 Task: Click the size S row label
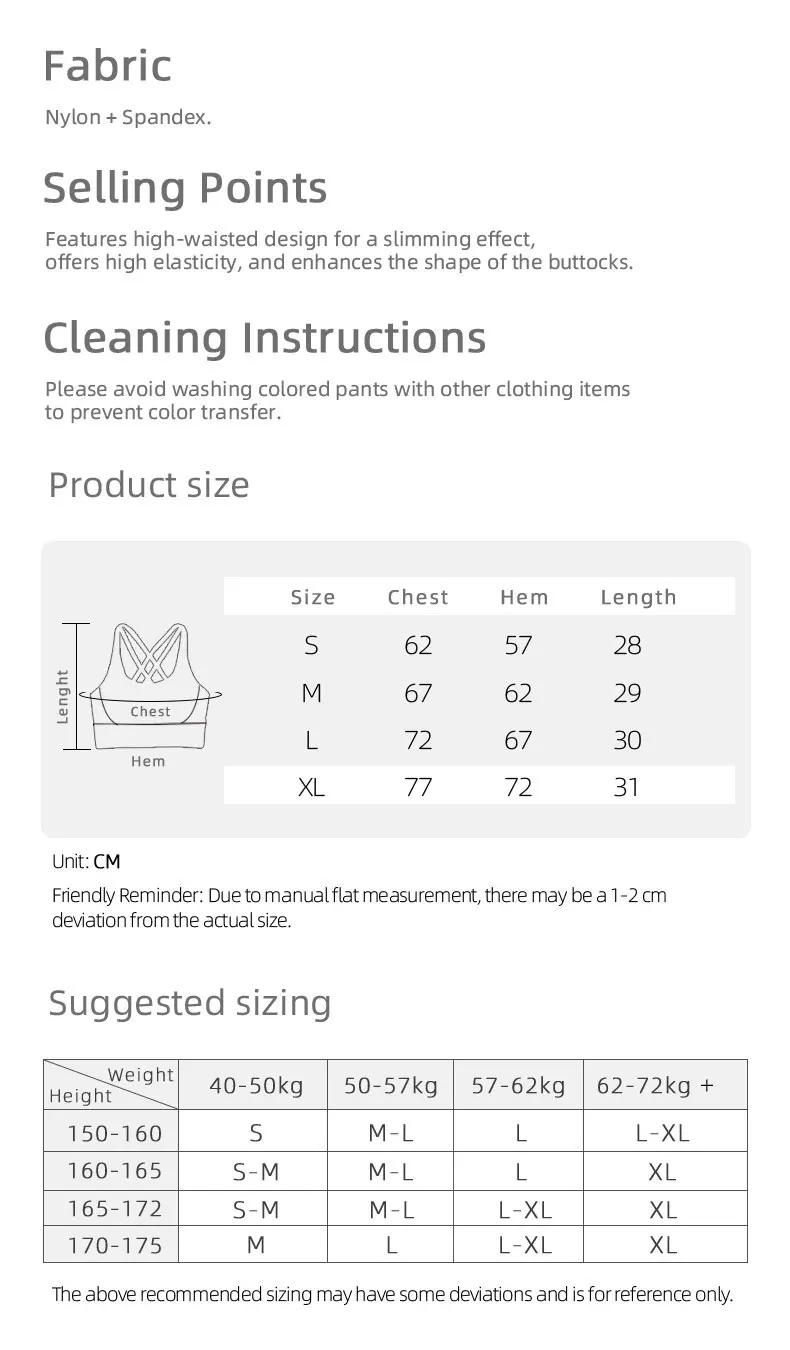pyautogui.click(x=311, y=645)
